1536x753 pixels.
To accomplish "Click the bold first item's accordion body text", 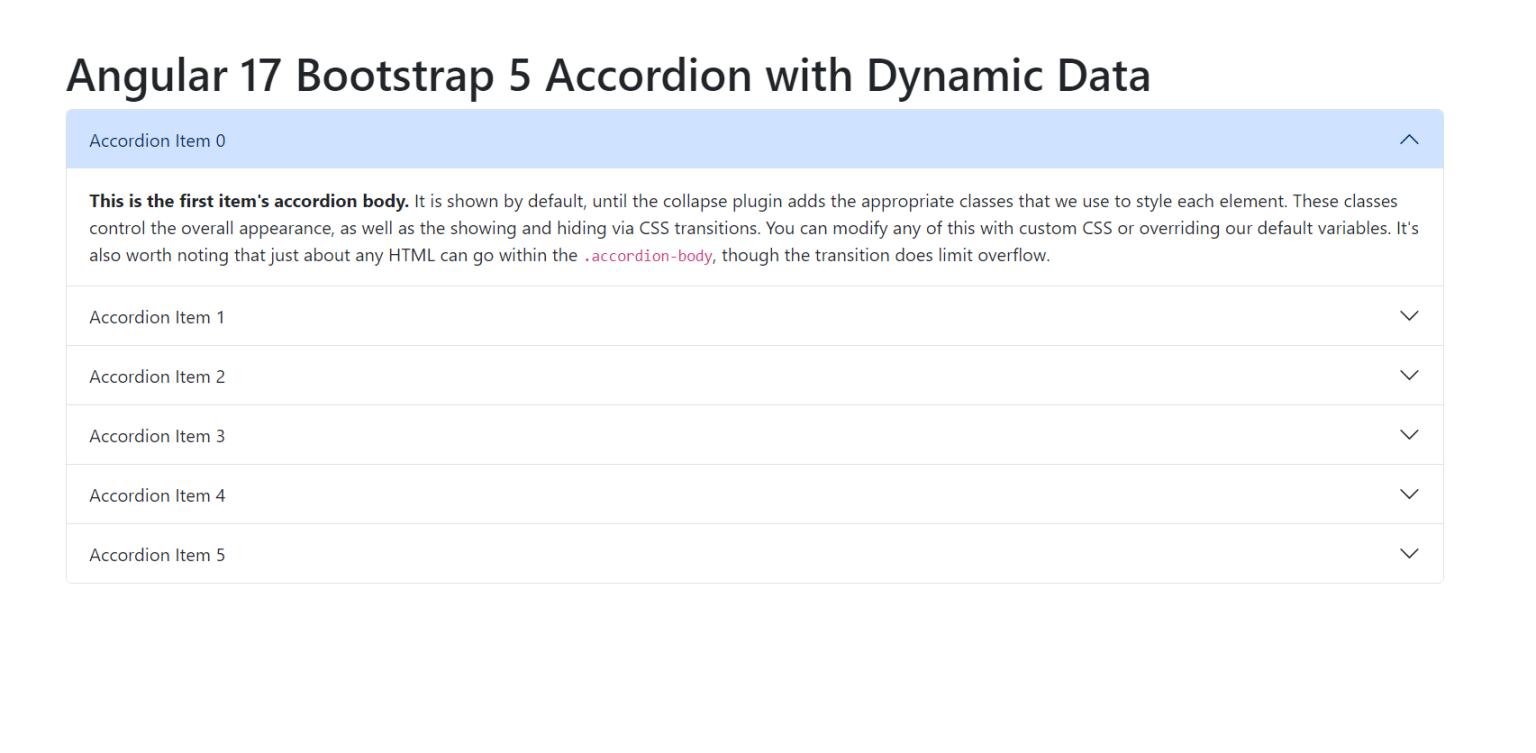I will click(x=249, y=201).
